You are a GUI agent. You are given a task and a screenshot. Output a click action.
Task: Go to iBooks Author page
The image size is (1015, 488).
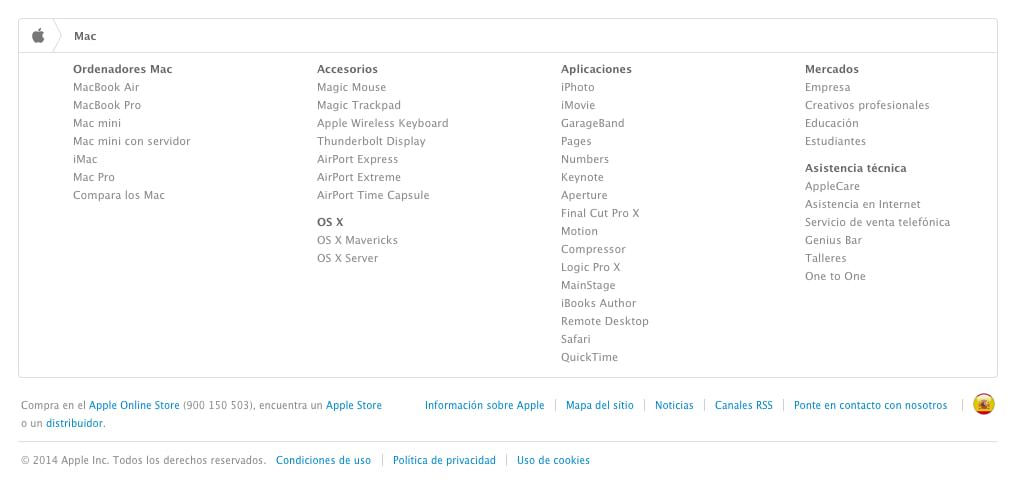tap(598, 303)
